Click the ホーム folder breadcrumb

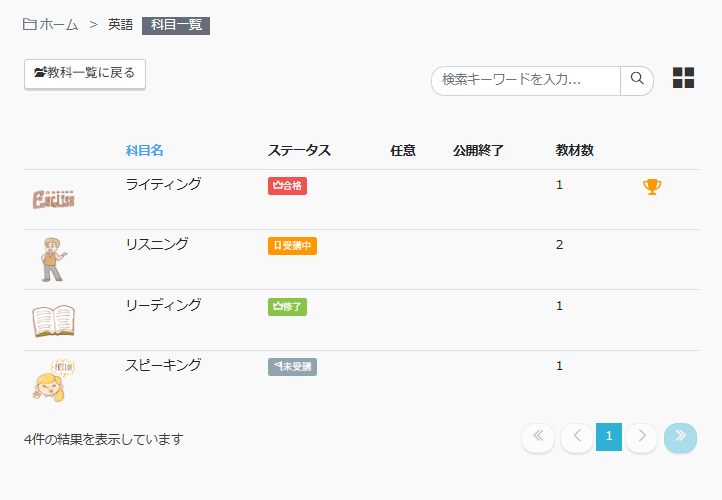tap(50, 25)
